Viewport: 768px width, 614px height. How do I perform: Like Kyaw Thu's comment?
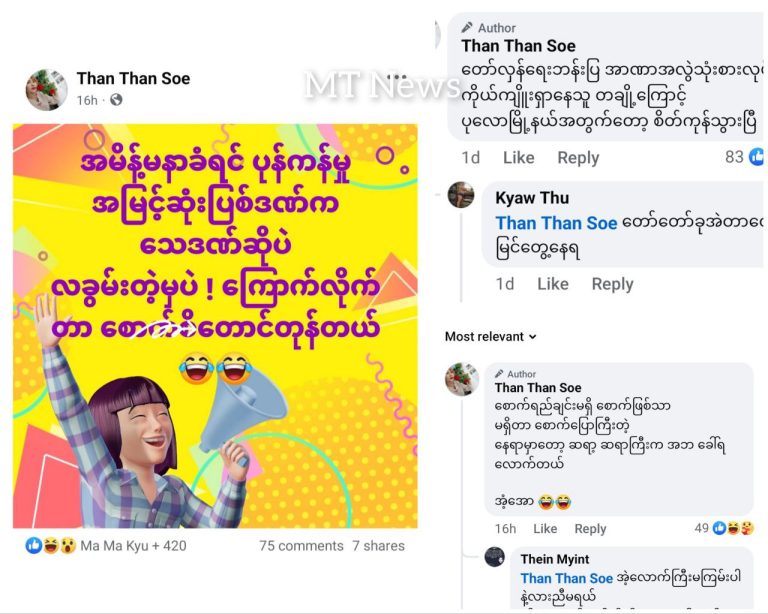pos(552,284)
